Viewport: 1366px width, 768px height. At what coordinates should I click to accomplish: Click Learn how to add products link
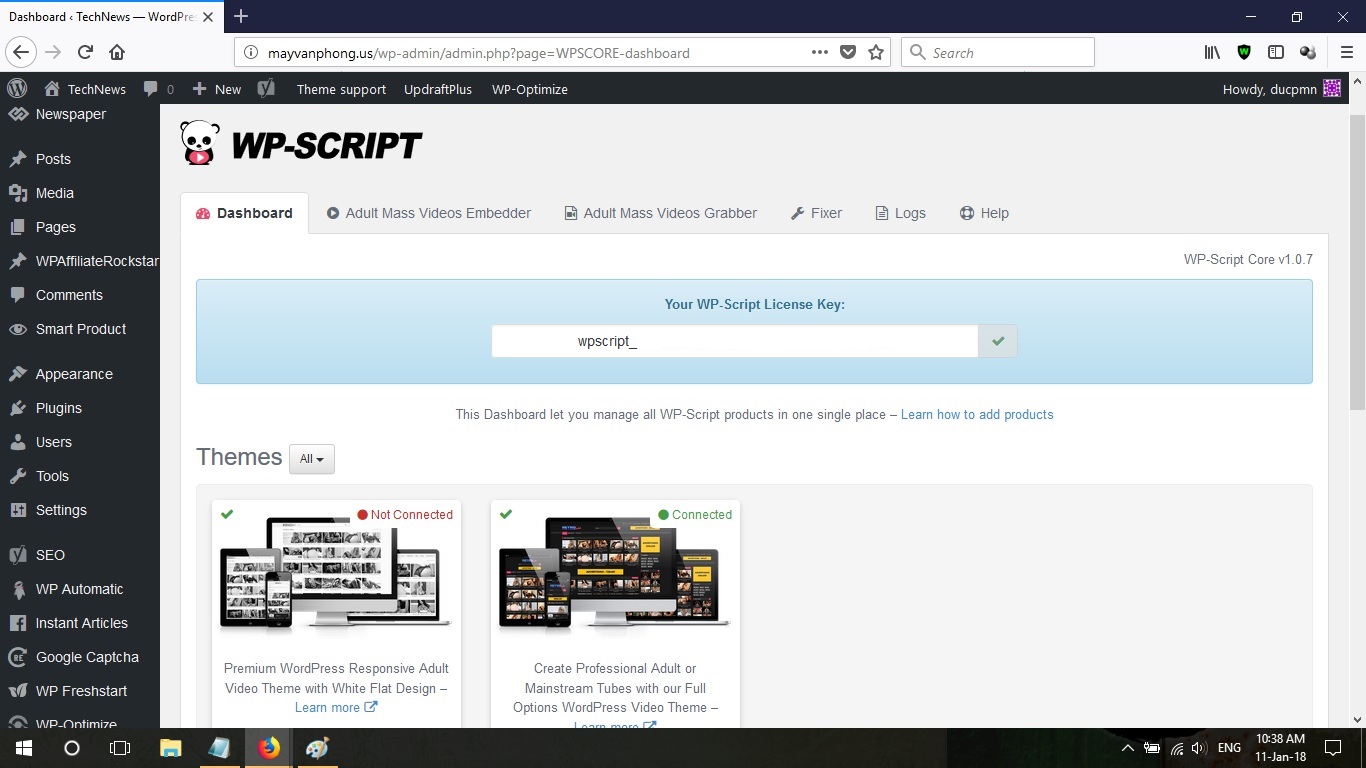977,414
